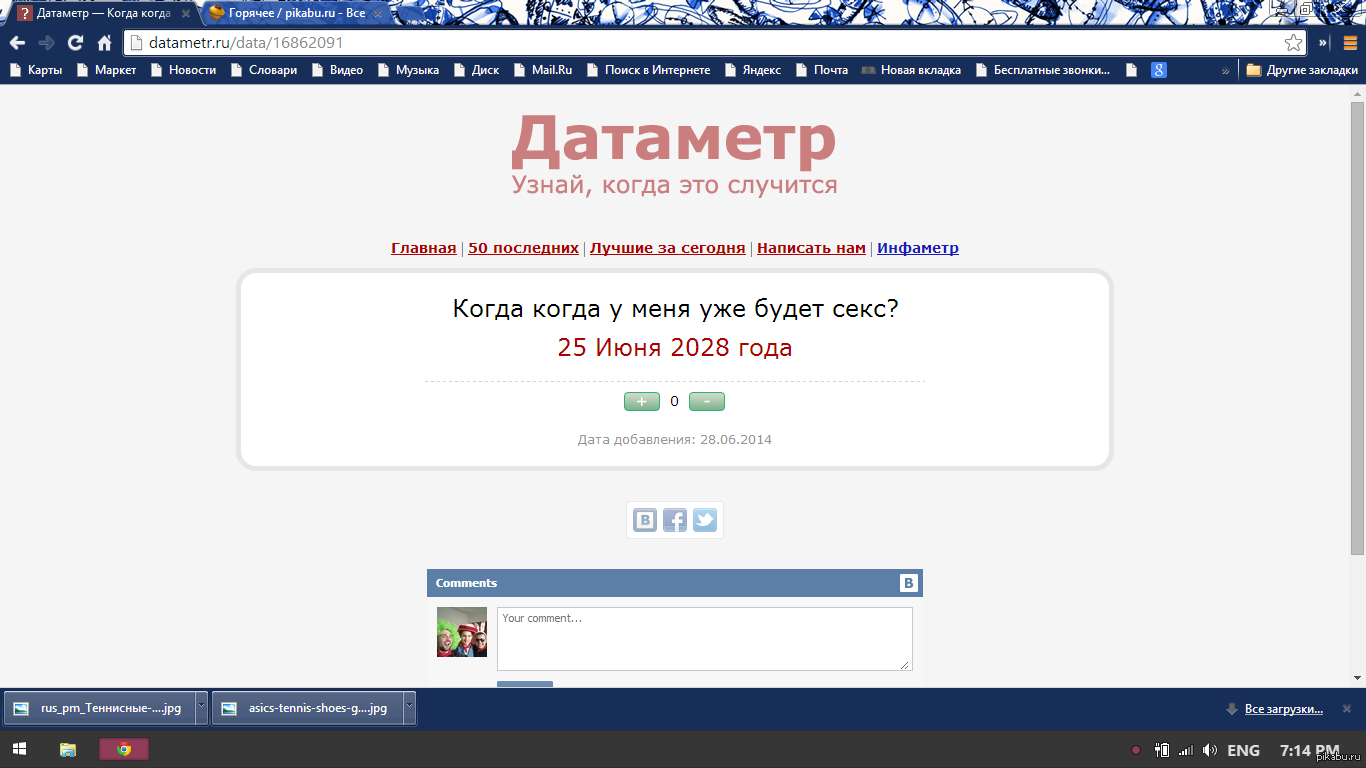The width and height of the screenshot is (1366, 768).
Task: Click the Twitter share icon
Action: [705, 520]
